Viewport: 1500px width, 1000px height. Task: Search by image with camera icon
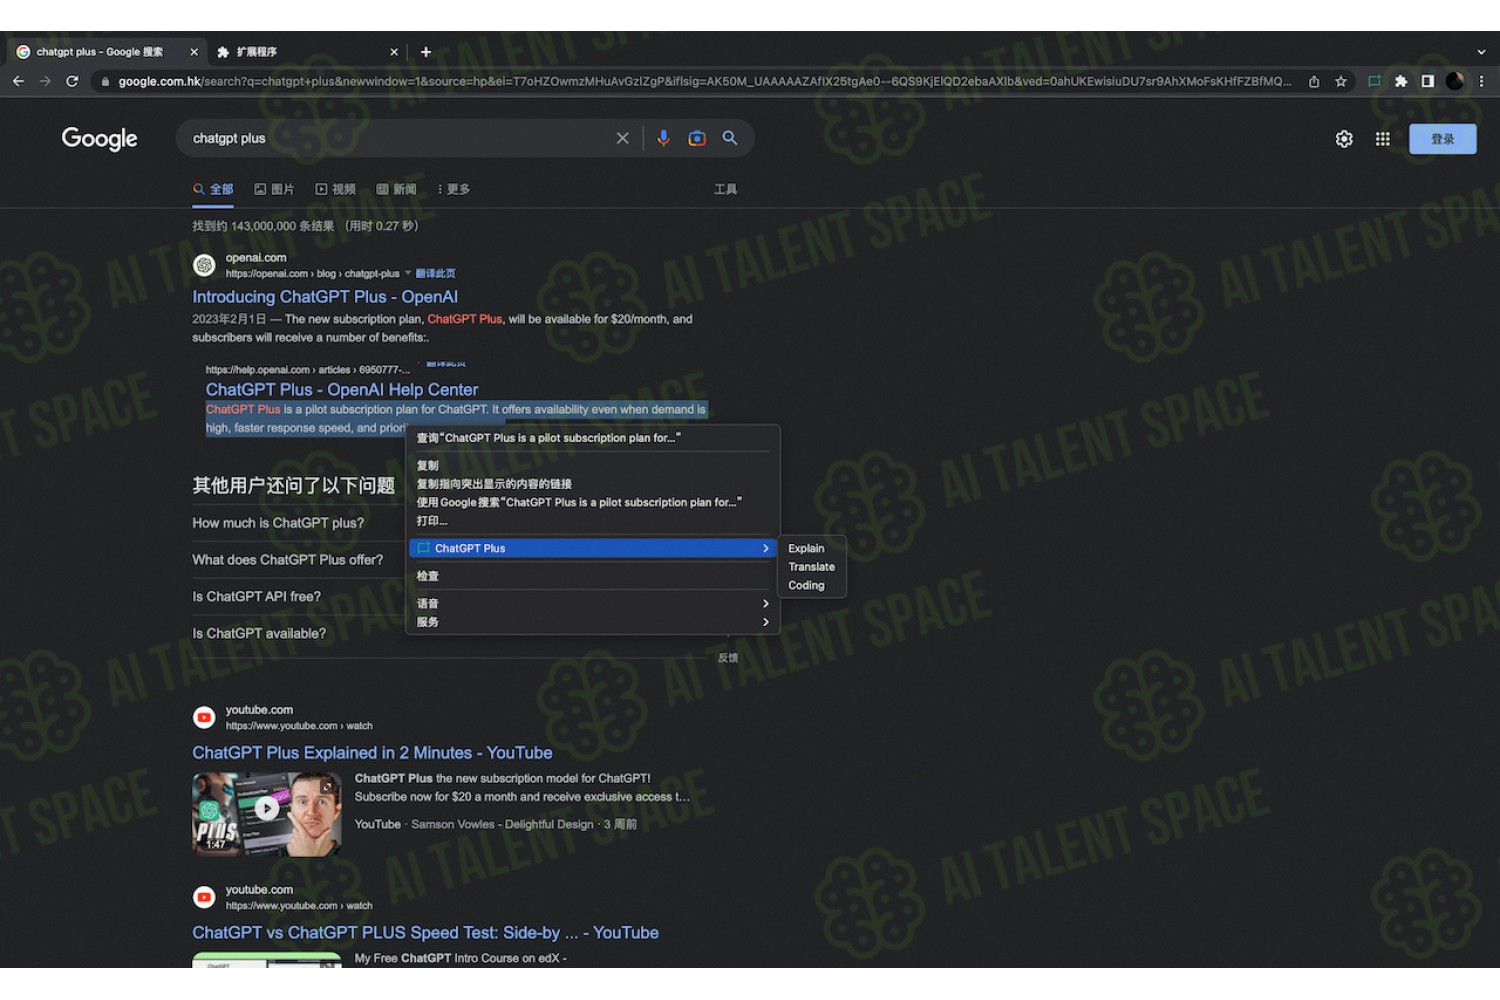point(697,138)
